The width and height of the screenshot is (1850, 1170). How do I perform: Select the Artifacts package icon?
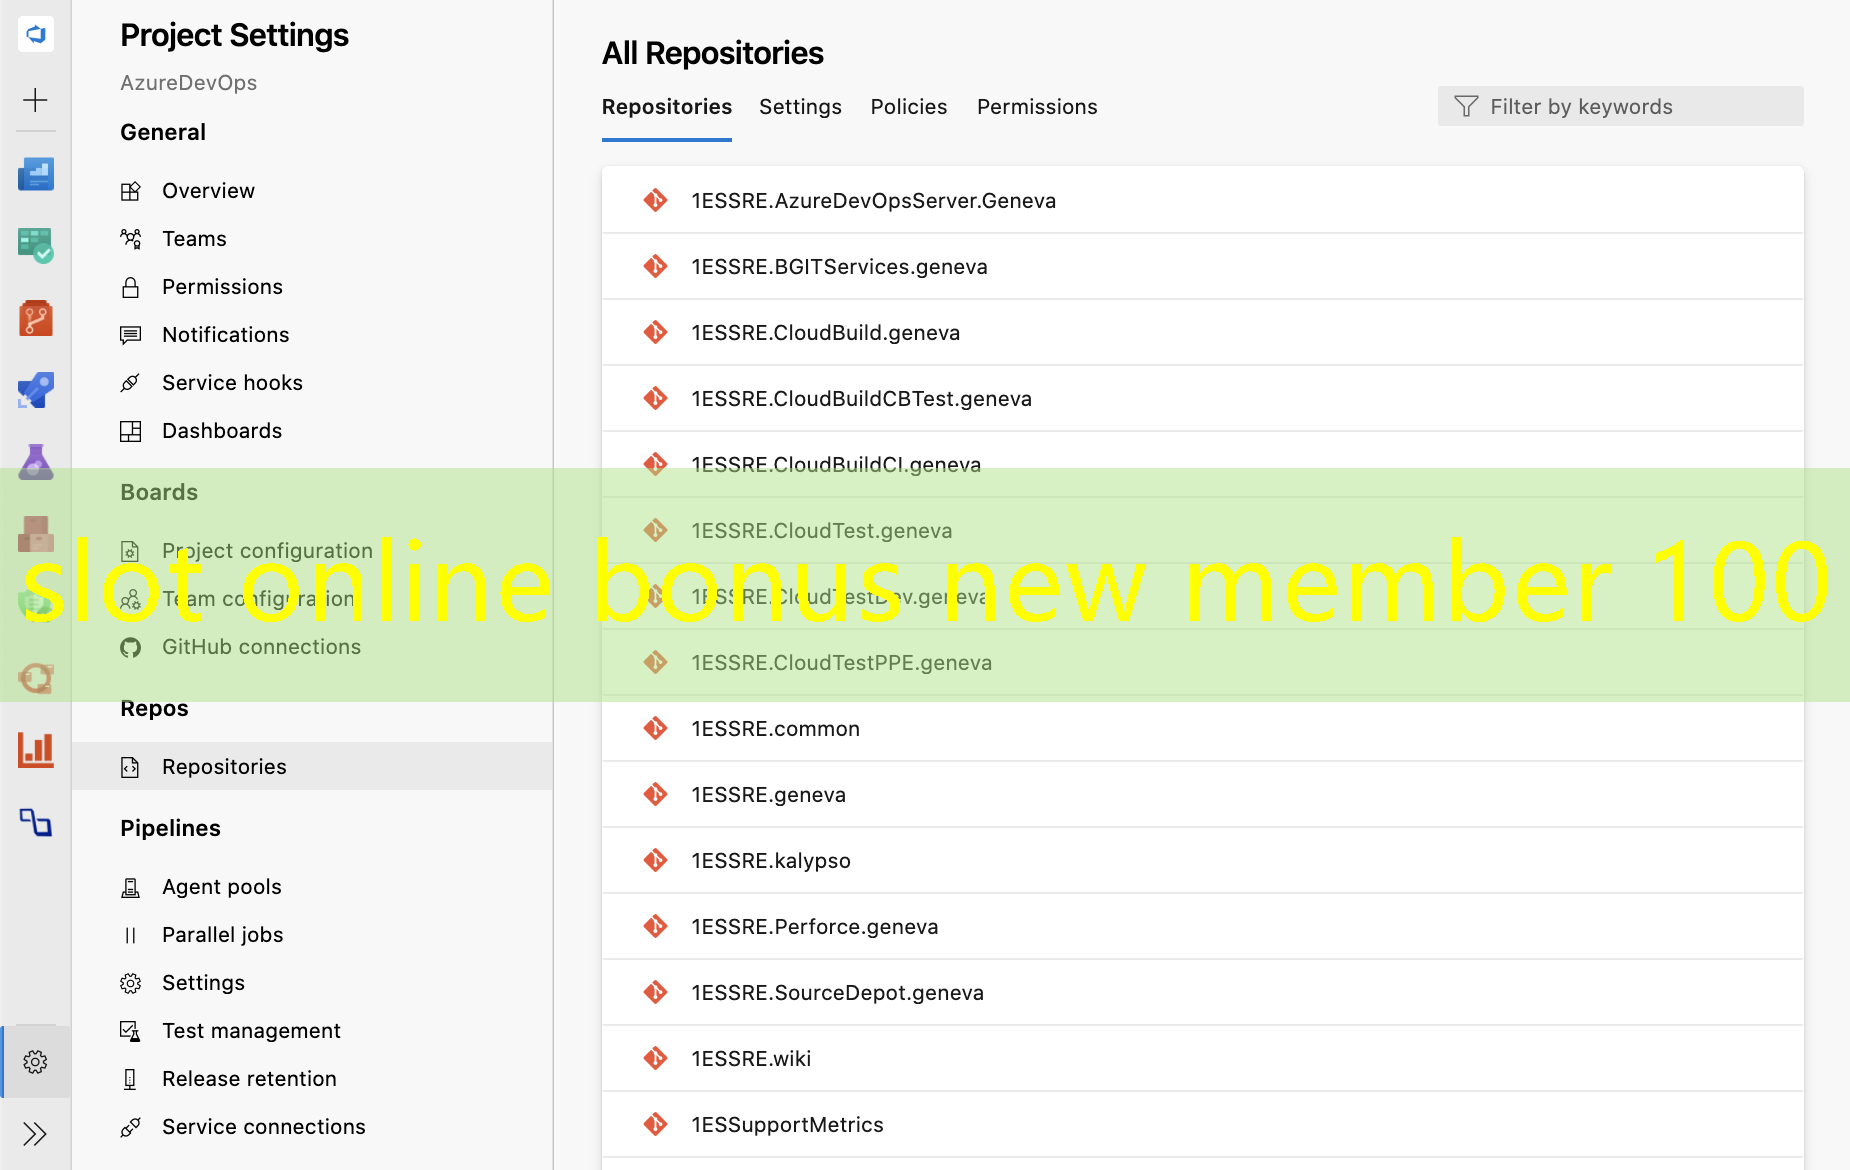coord(36,533)
